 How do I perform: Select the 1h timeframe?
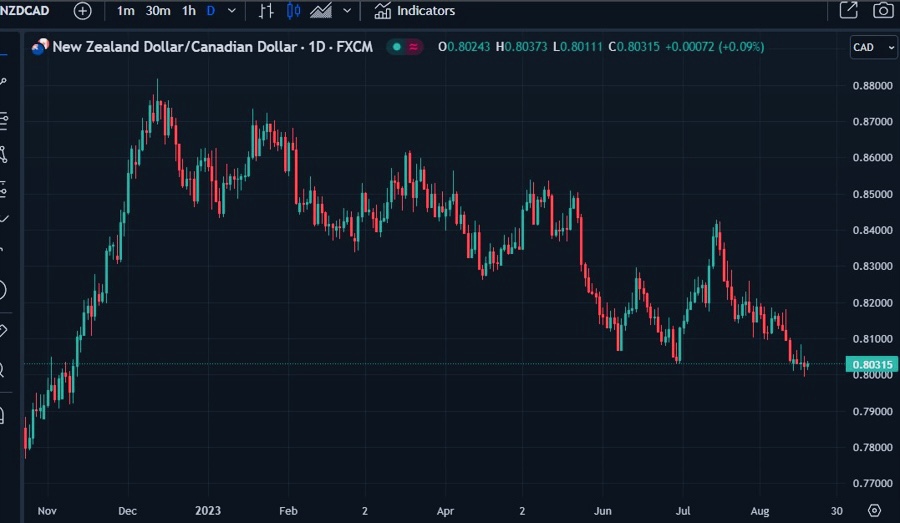click(x=188, y=11)
